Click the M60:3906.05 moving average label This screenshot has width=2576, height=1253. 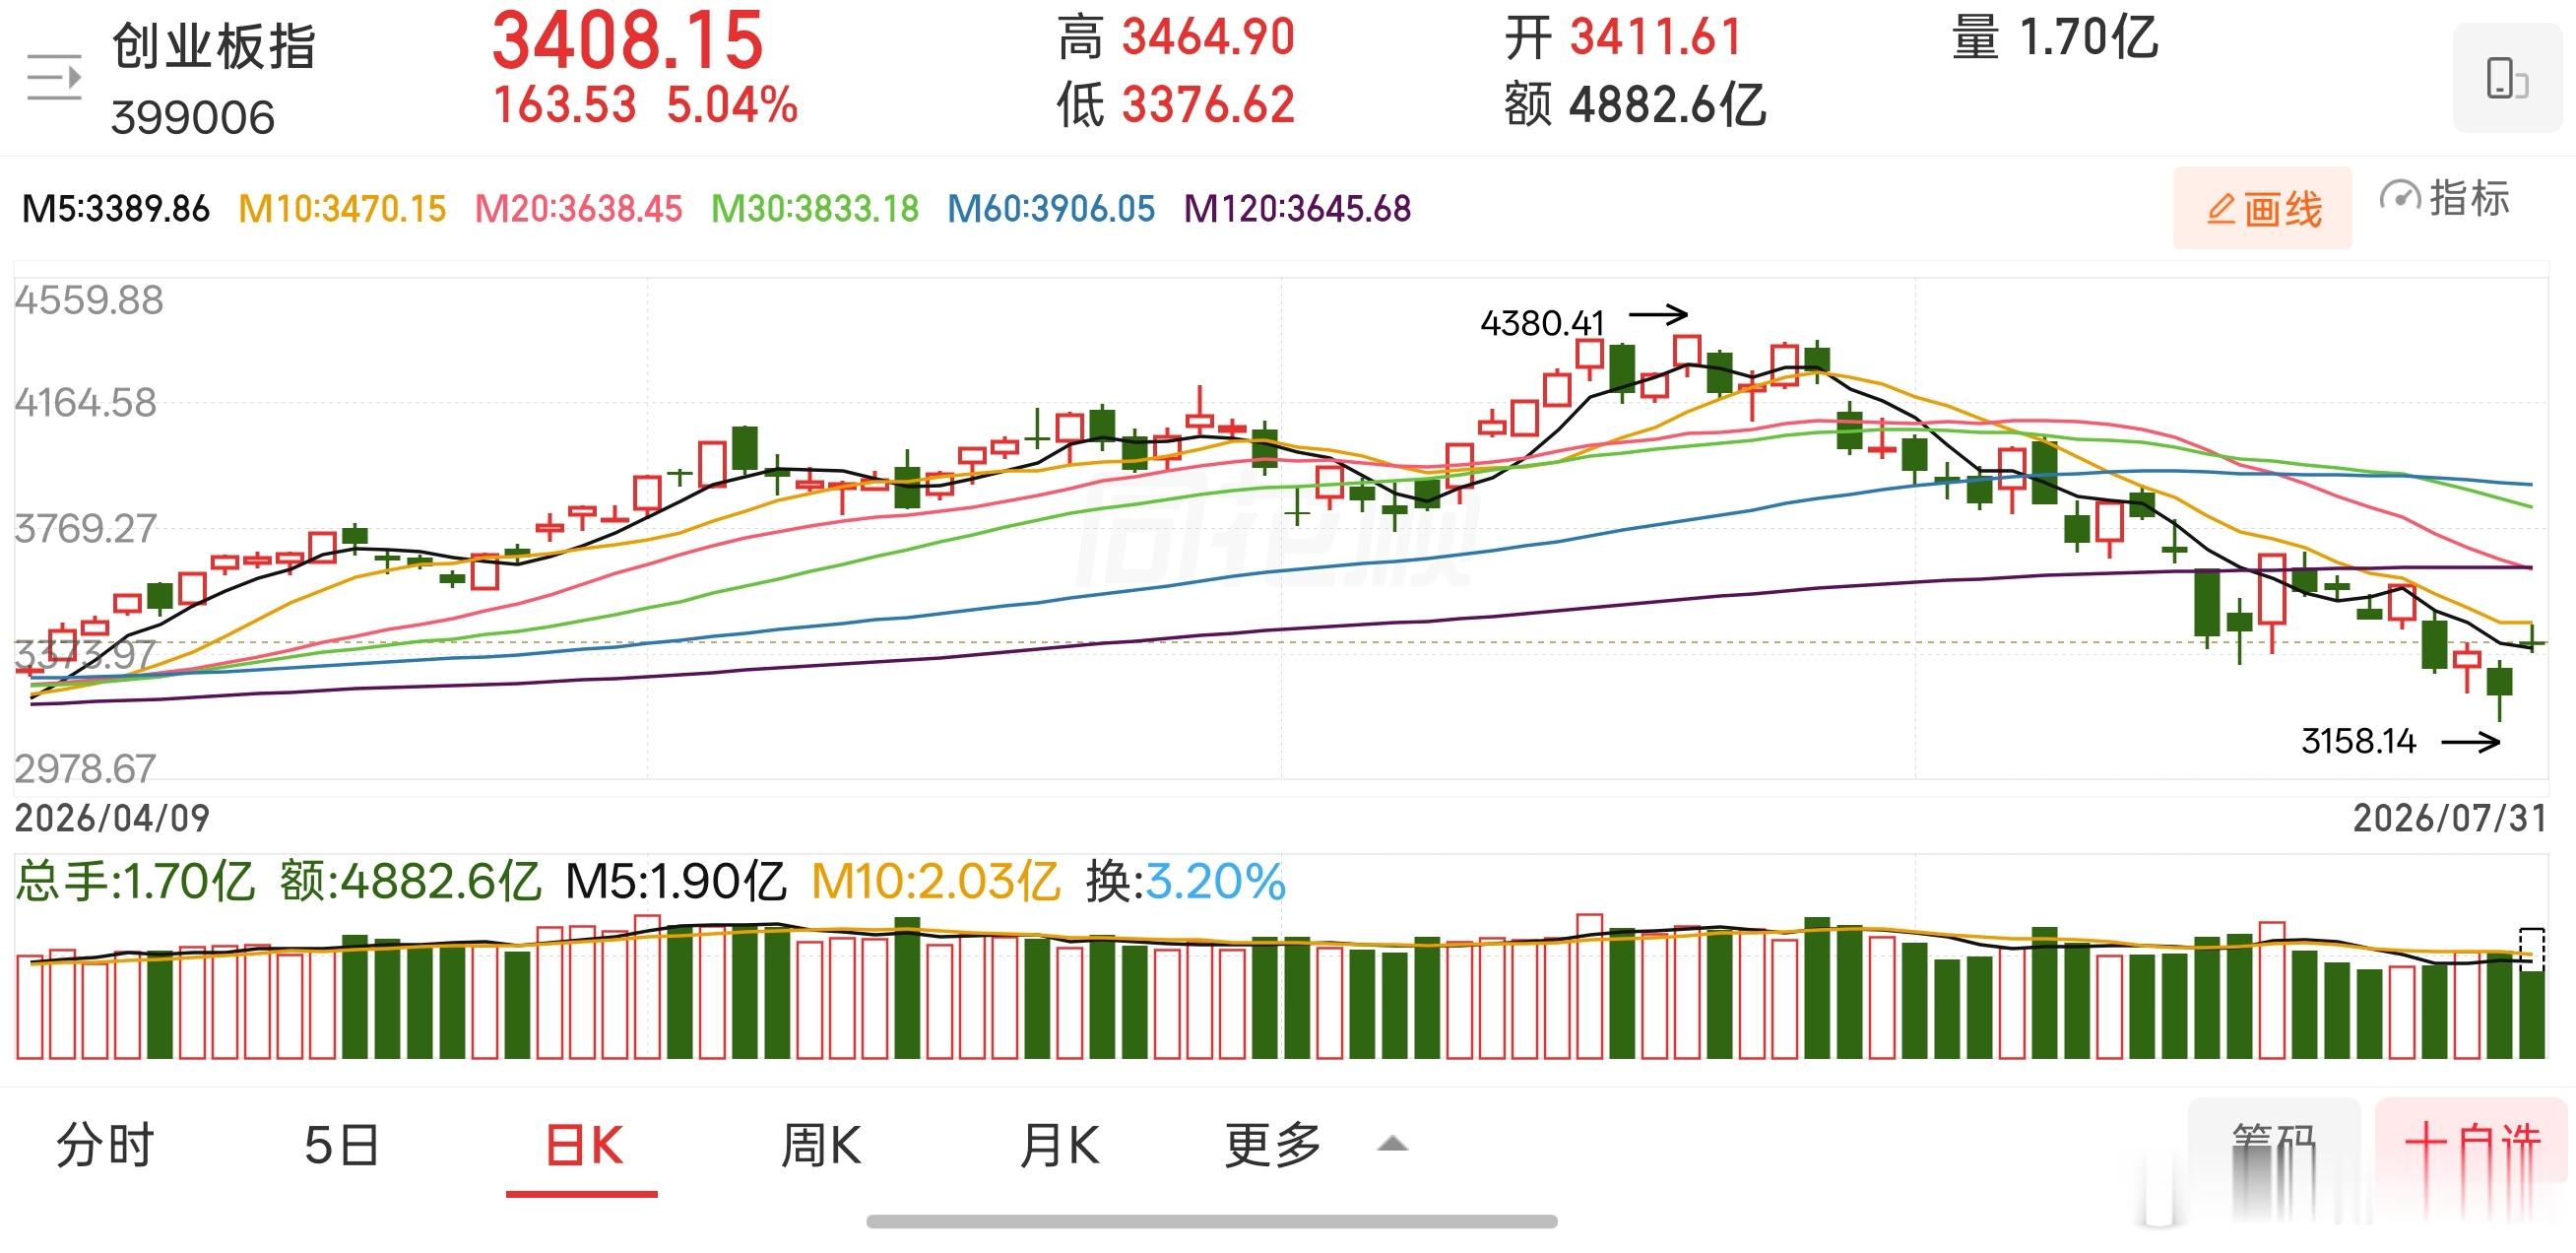click(x=1051, y=209)
